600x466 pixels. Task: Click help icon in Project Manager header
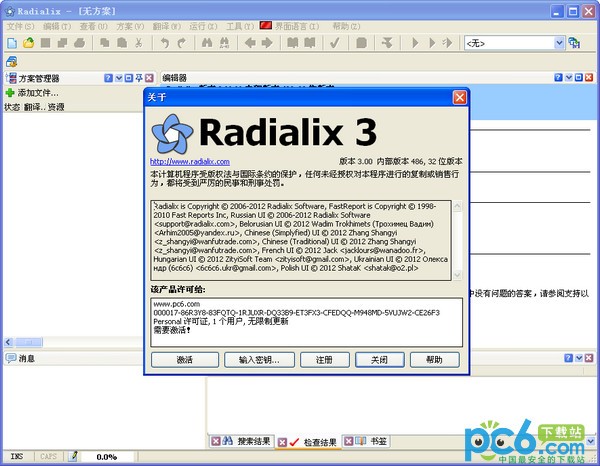[108, 78]
